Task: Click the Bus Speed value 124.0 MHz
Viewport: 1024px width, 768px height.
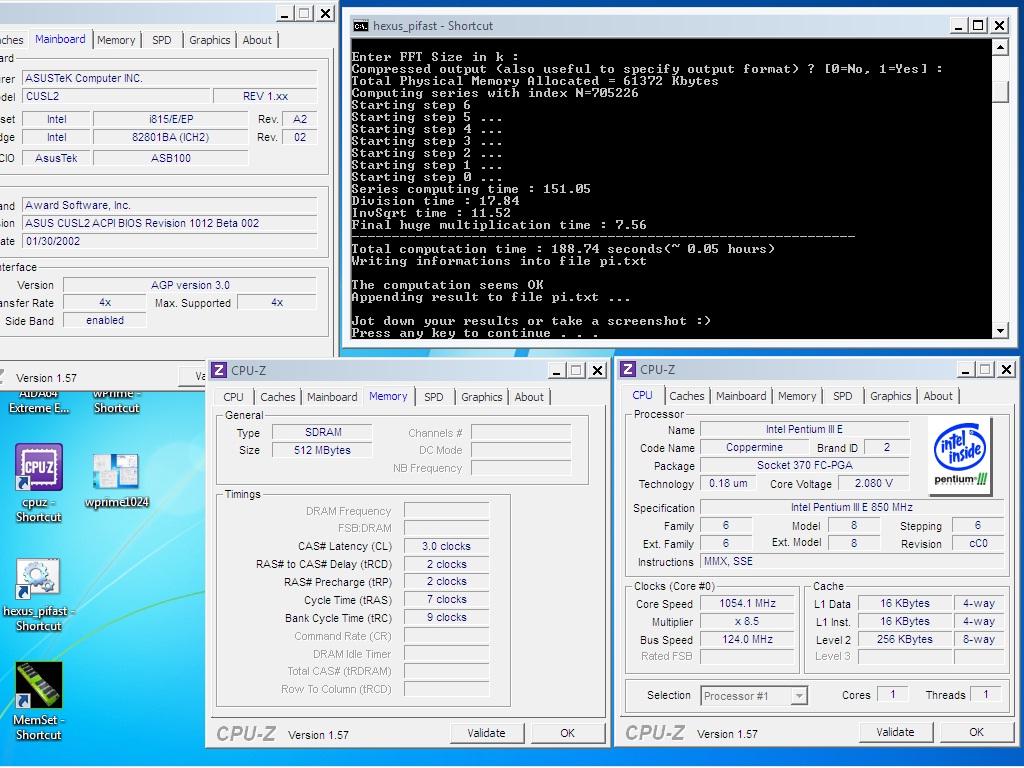Action: pos(747,639)
